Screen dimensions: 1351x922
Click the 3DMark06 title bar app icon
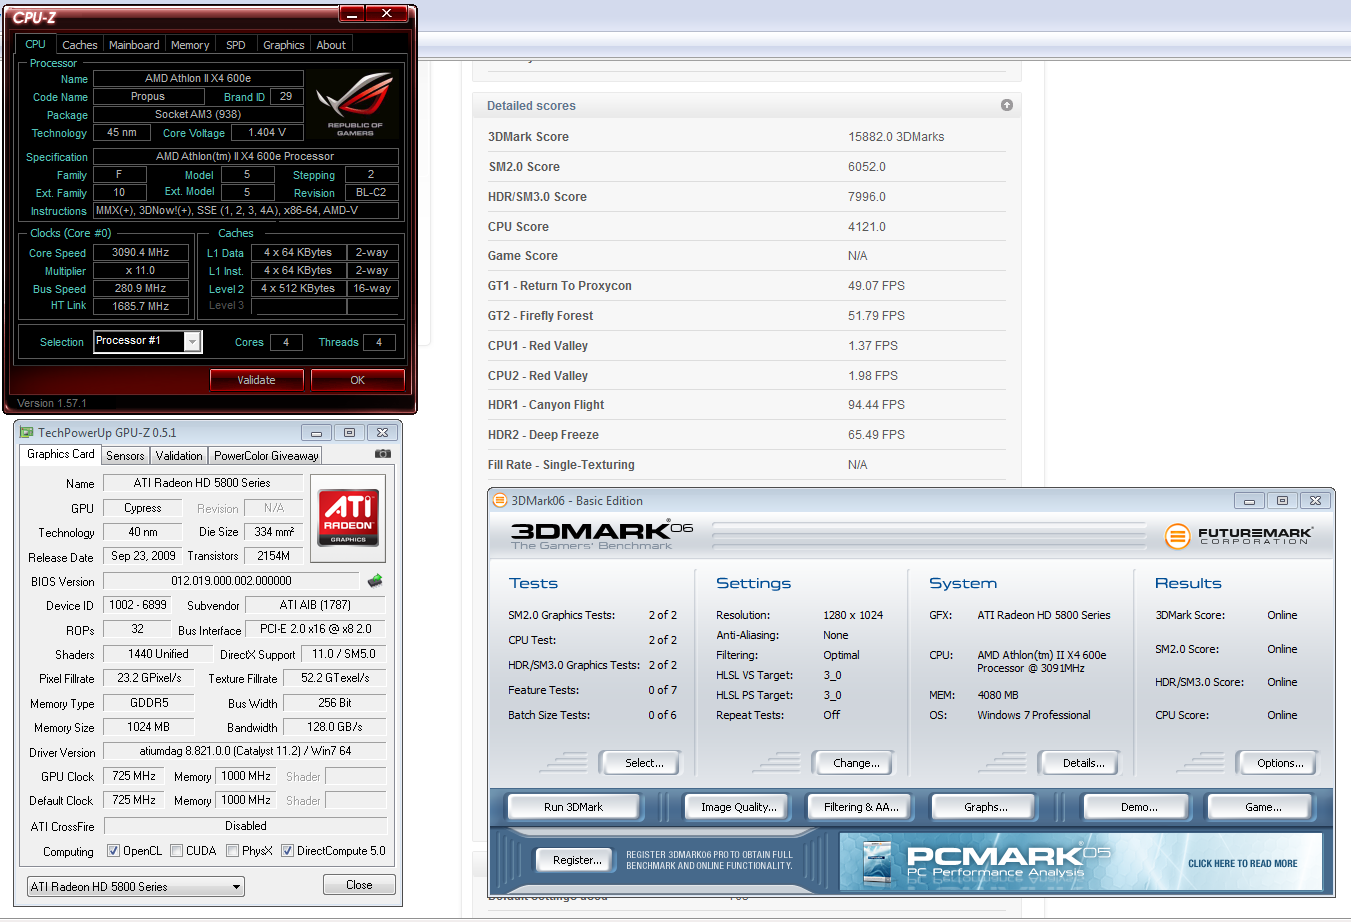tap(500, 500)
